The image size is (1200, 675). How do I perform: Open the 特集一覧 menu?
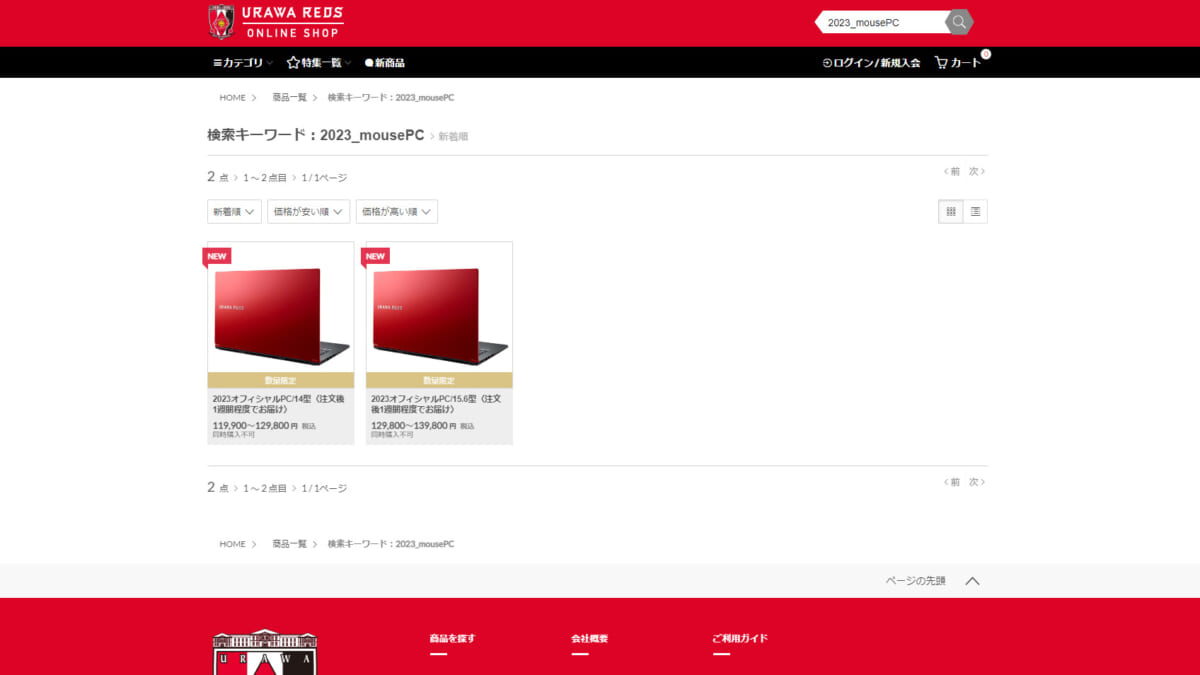click(319, 62)
